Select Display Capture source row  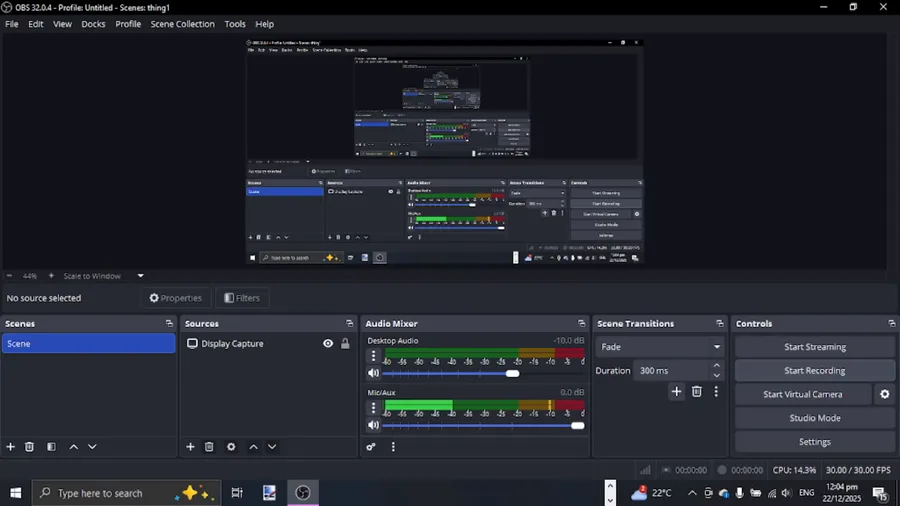click(268, 344)
